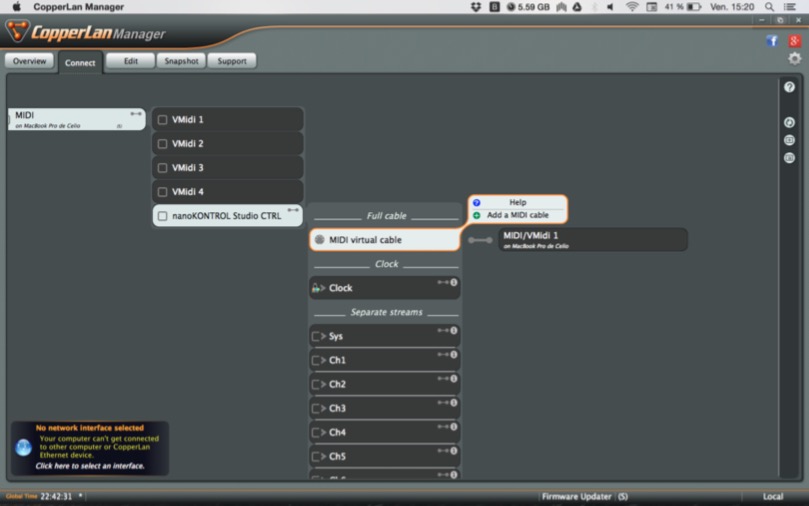Screen dimensions: 809x506
Task: Open the settings gear icon
Action: [x=794, y=59]
